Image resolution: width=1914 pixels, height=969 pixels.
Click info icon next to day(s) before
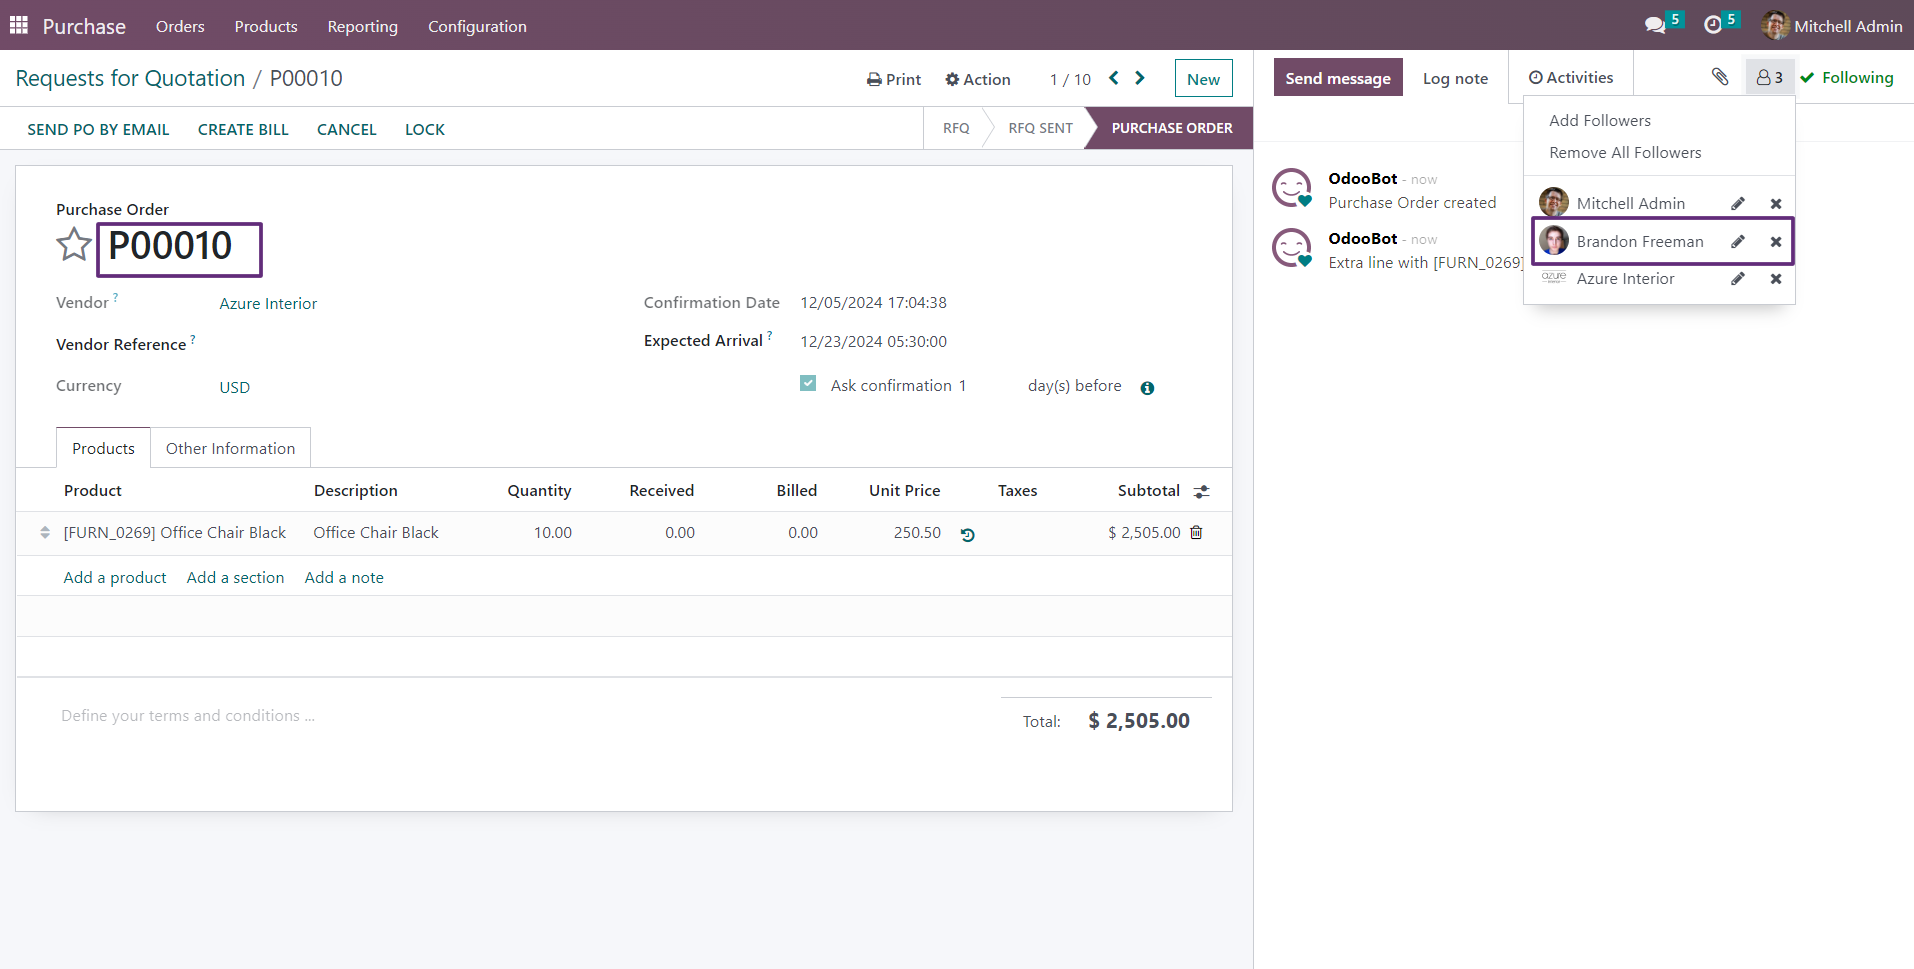coord(1147,388)
